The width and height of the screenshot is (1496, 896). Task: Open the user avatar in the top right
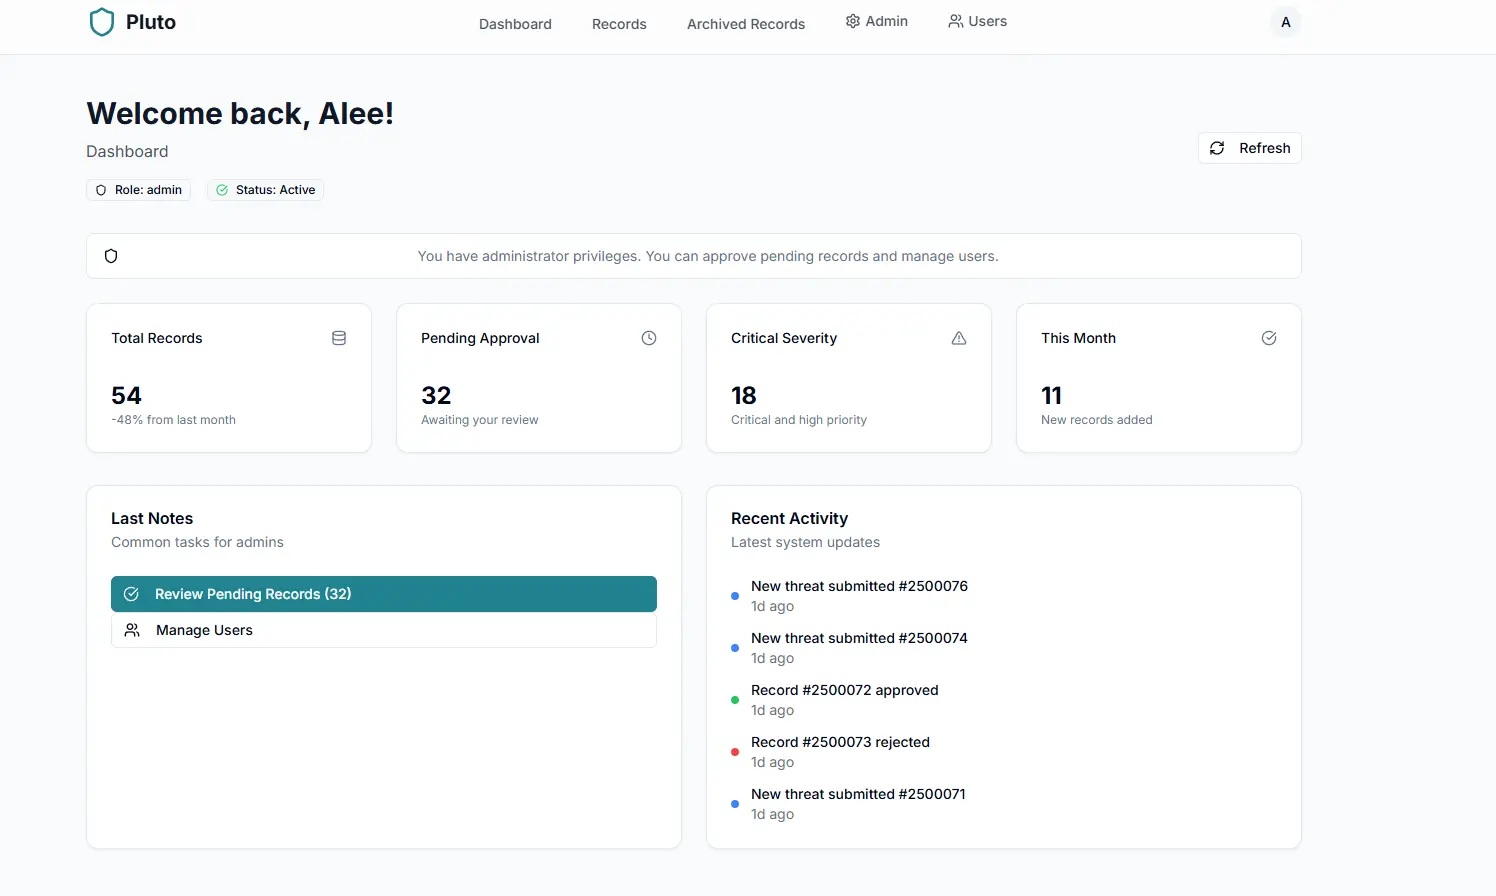point(1285,21)
